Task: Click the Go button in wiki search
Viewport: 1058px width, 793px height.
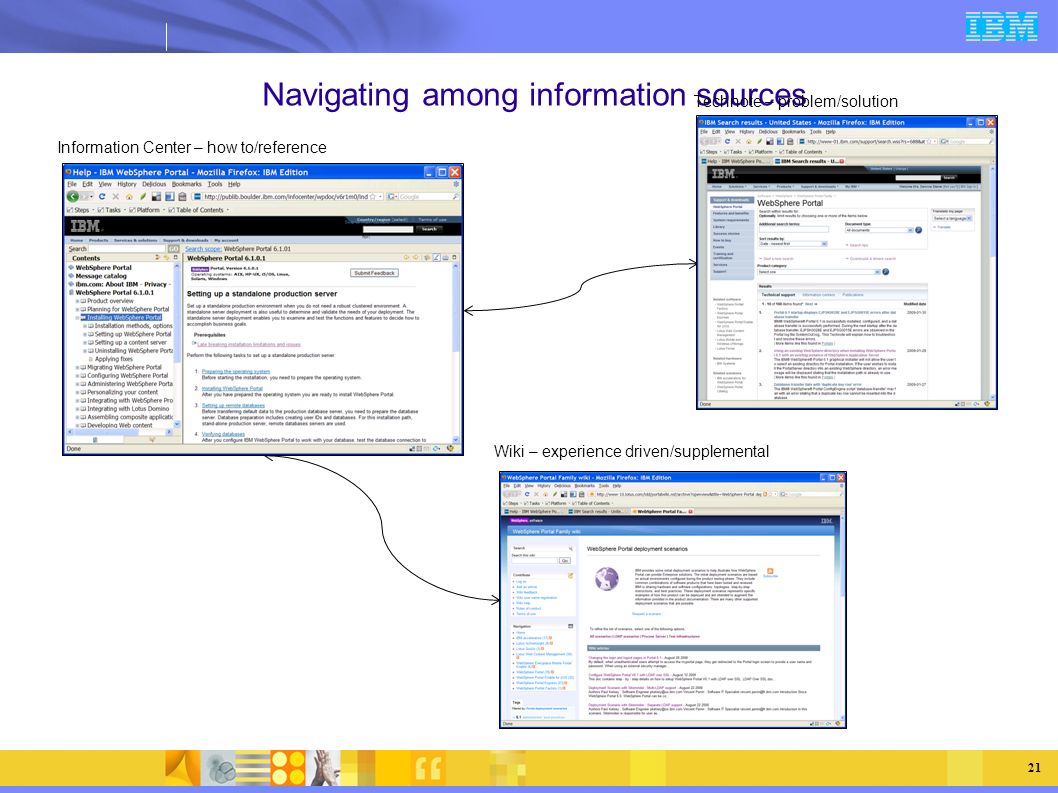Action: (565, 561)
